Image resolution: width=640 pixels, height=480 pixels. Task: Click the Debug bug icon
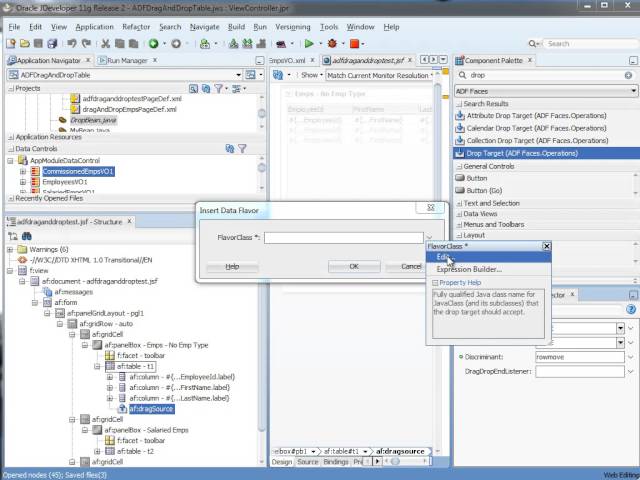coord(332,43)
